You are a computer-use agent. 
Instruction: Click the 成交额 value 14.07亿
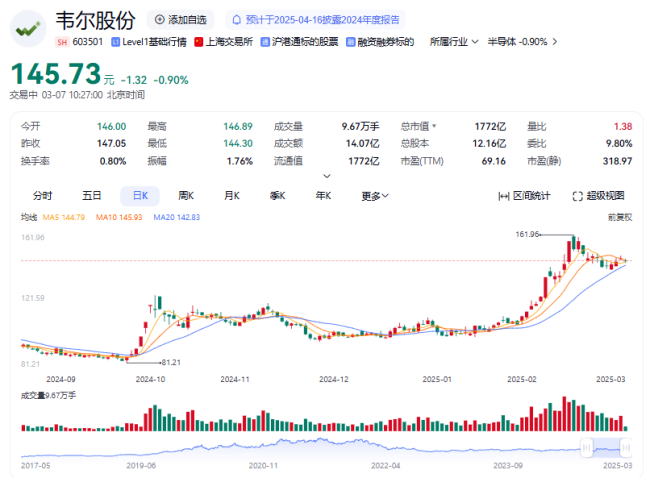pos(362,143)
